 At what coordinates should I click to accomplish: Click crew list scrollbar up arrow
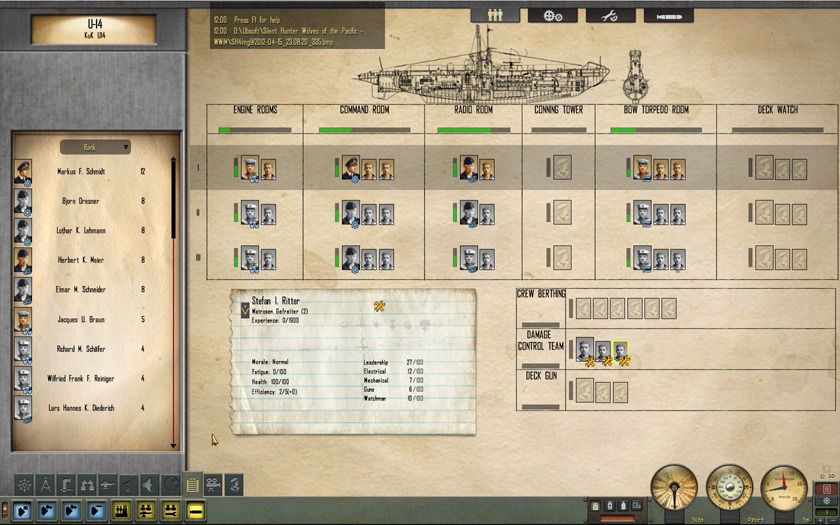[173, 160]
